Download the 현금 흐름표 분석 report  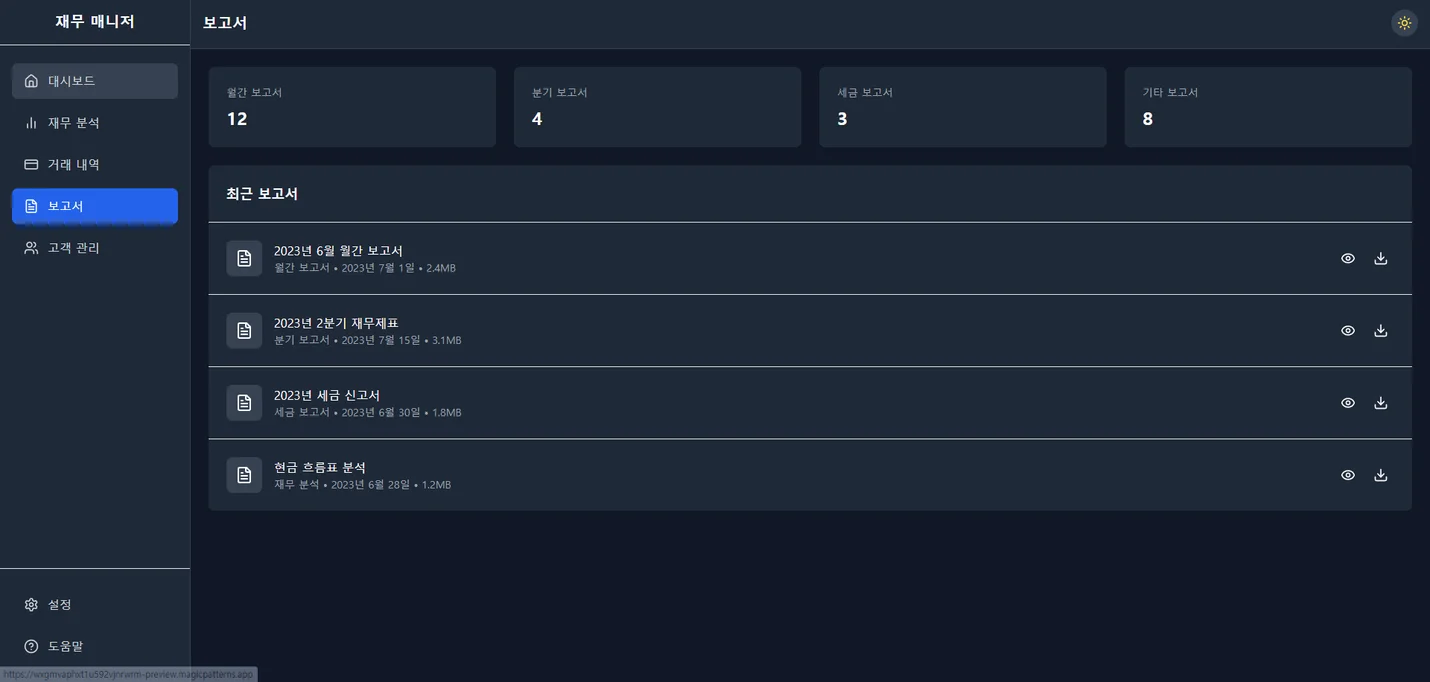[1381, 475]
